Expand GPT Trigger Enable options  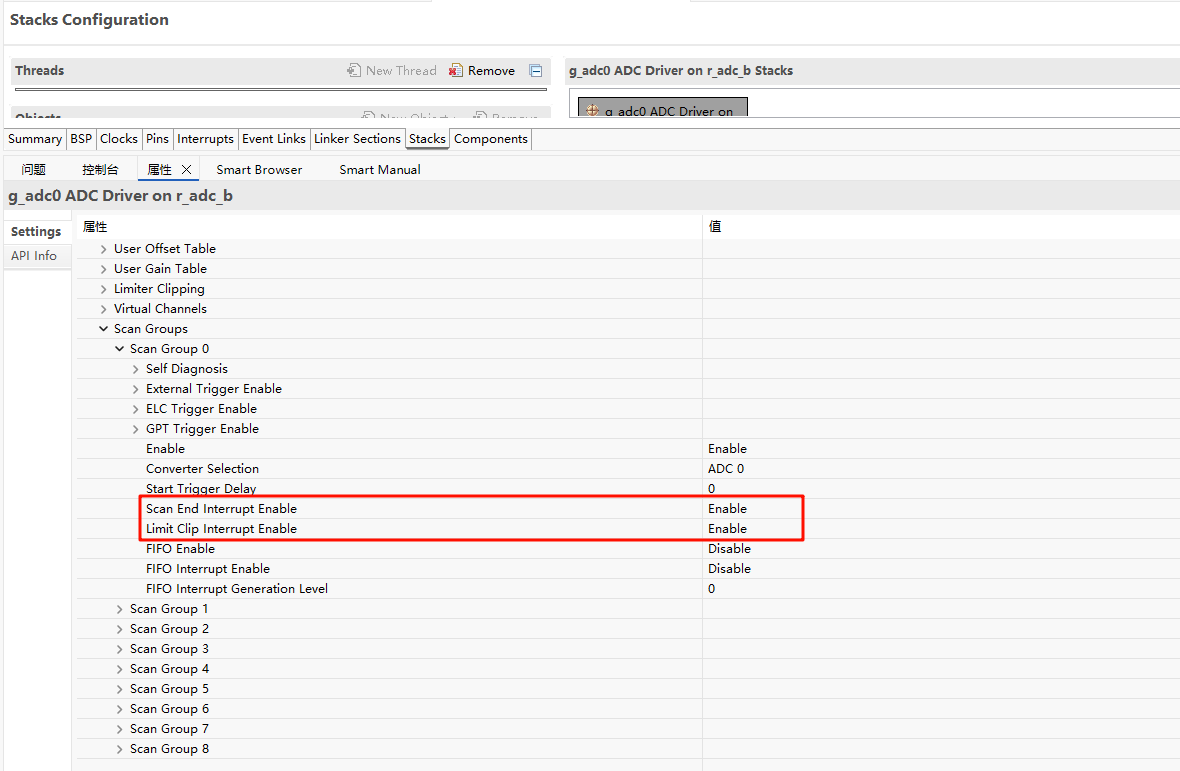(136, 429)
